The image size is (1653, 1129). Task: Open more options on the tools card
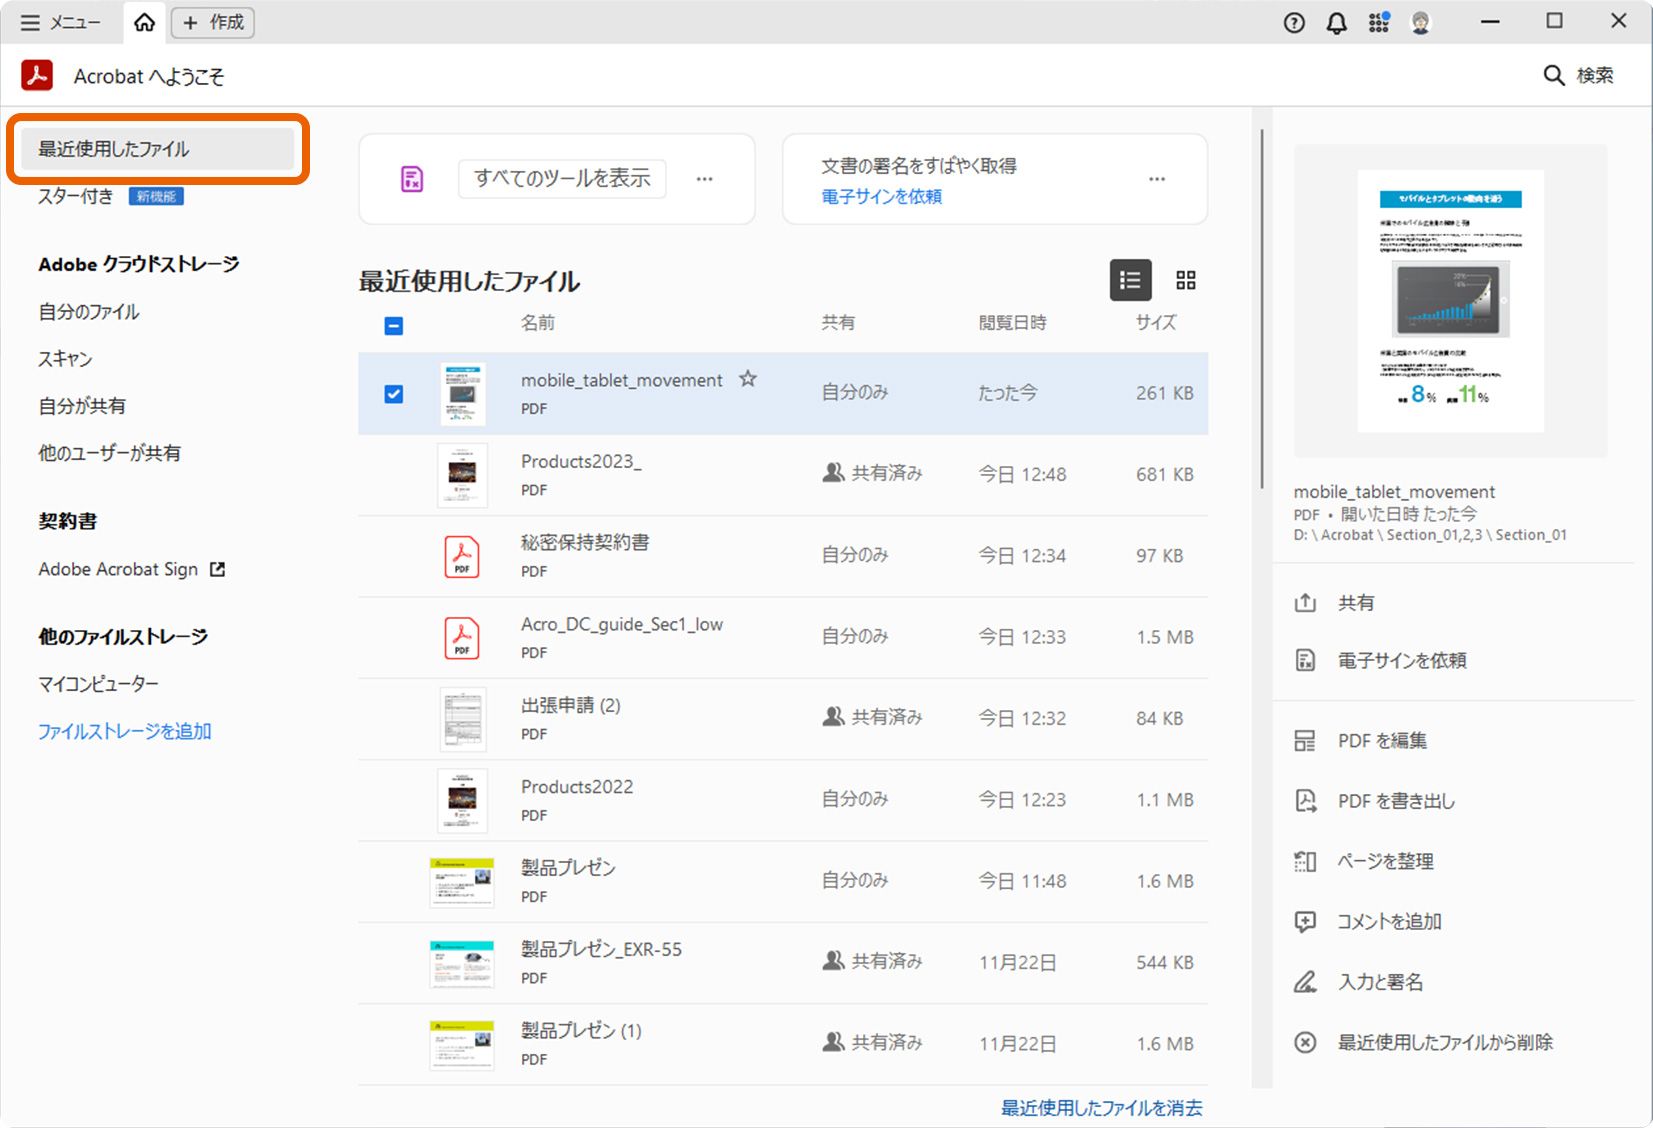click(705, 179)
